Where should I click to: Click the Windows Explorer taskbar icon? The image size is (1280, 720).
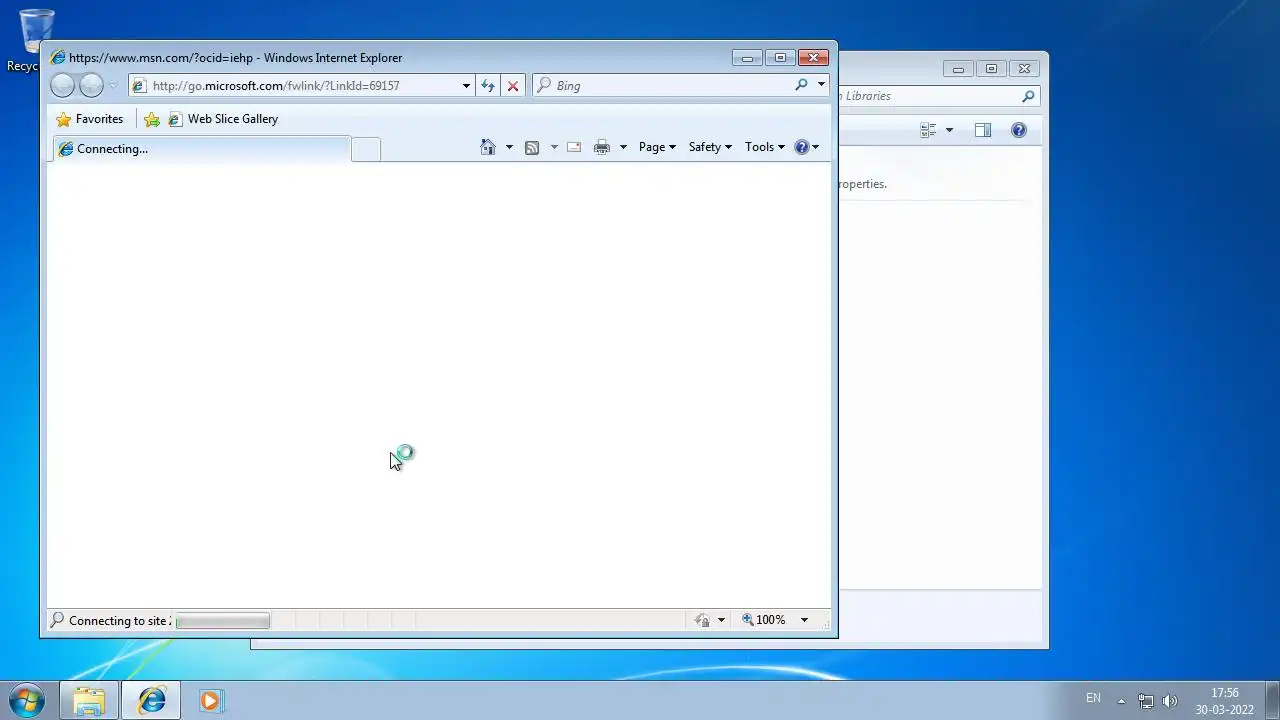click(x=89, y=701)
